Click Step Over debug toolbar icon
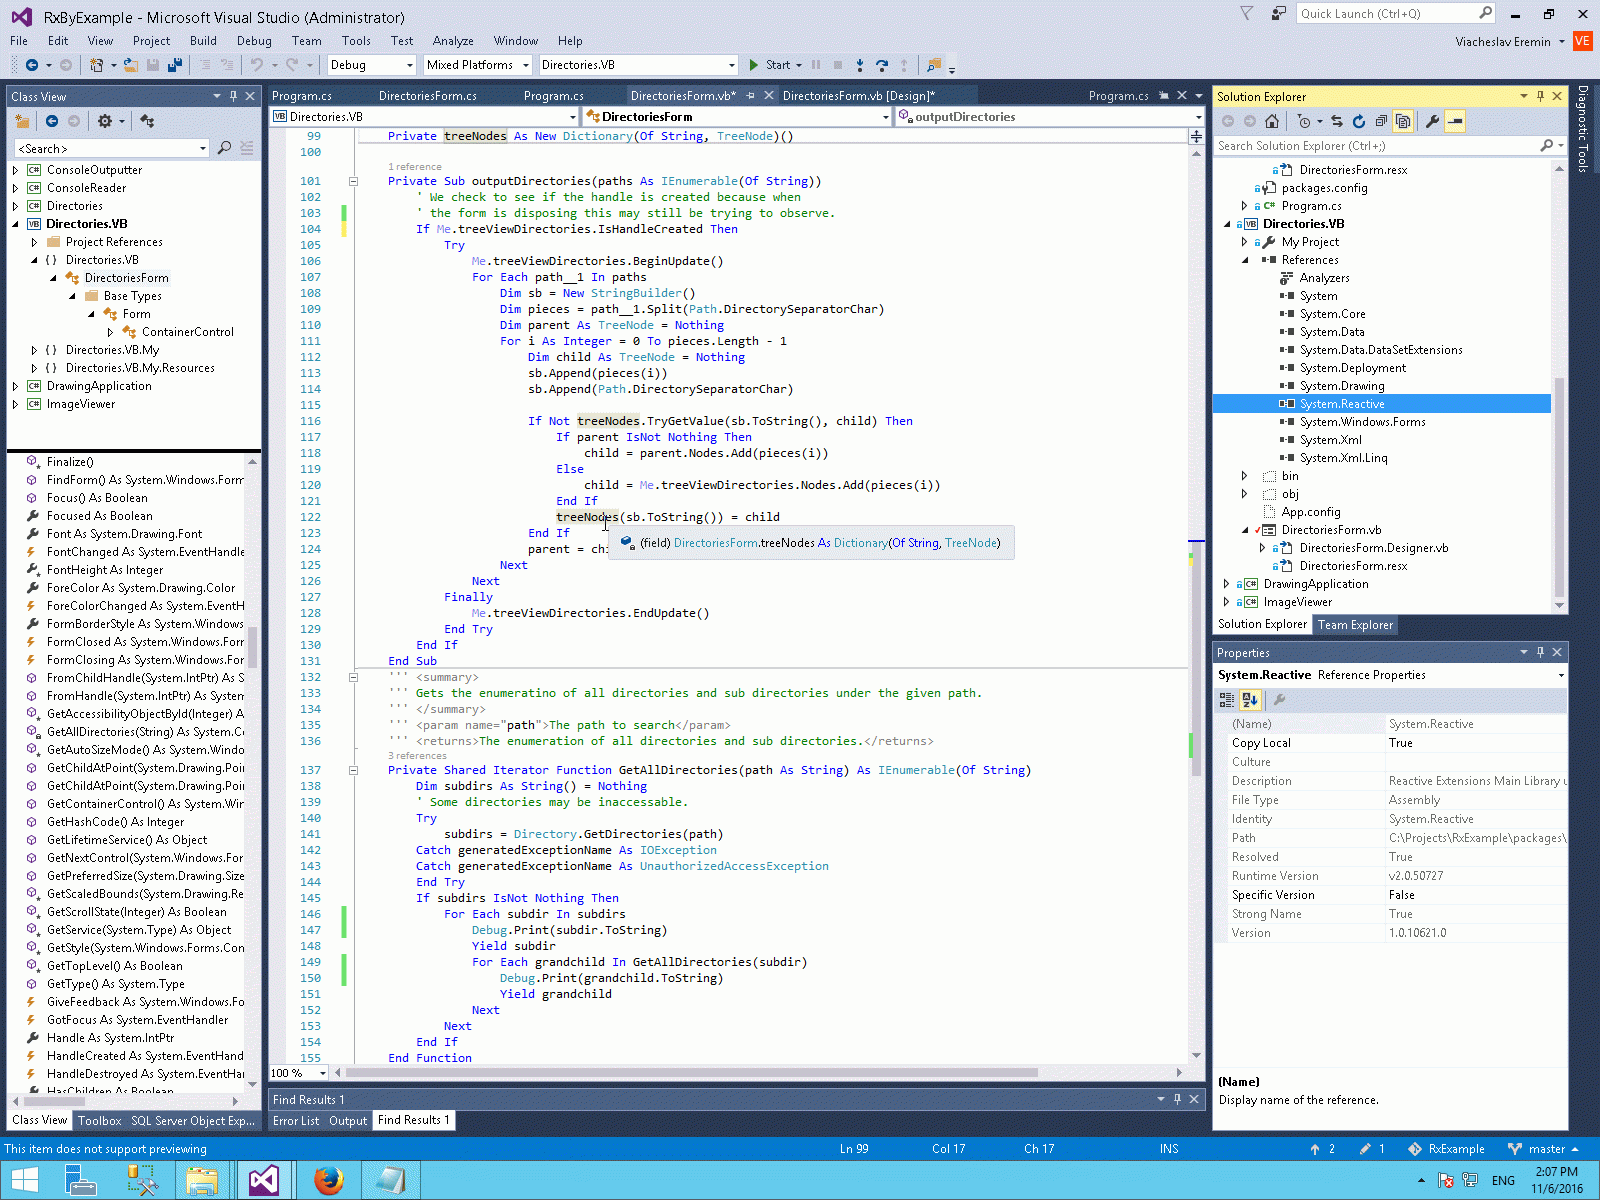The height and width of the screenshot is (1200, 1600). coord(881,65)
